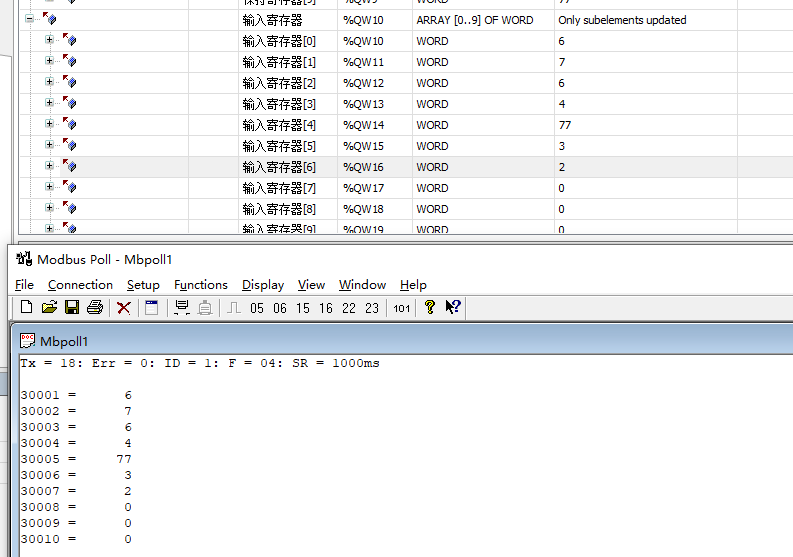Viewport: 793px width, 557px height.
Task: Select the %QW14 address cell
Action: (375, 125)
